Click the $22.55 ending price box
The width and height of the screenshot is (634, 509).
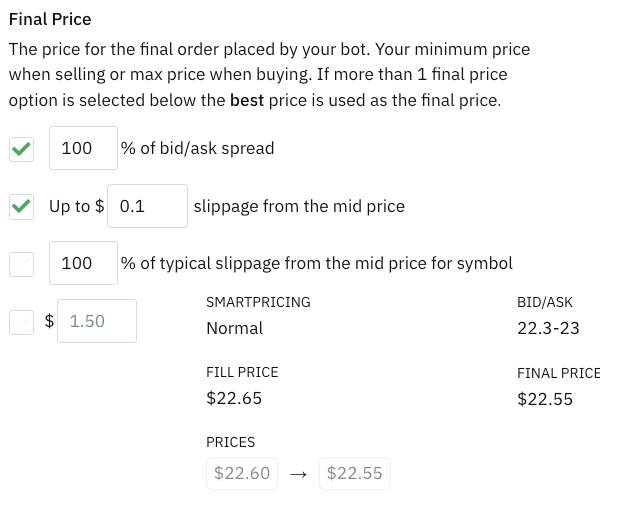pyautogui.click(x=355, y=473)
